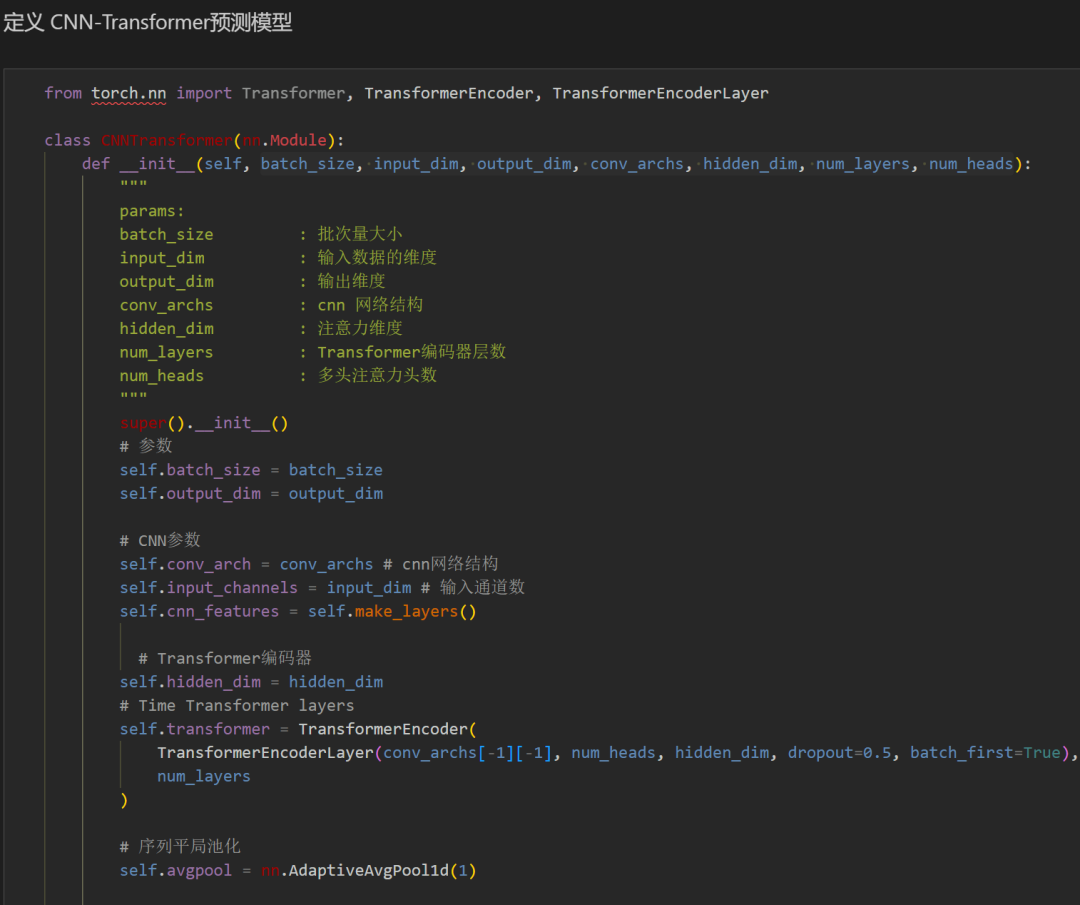Click the comment # 参数
This screenshot has width=1080, height=905.
tap(146, 446)
